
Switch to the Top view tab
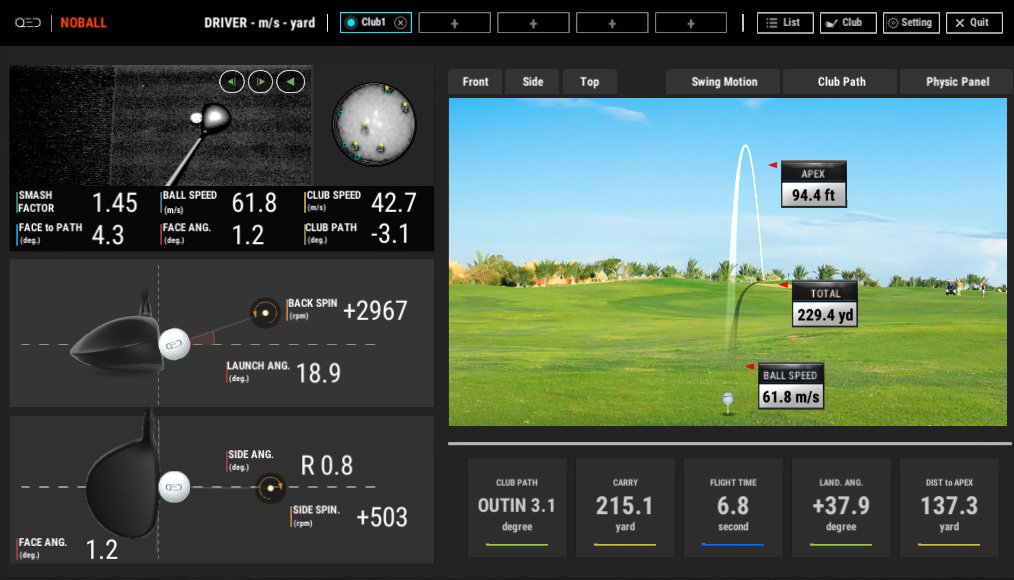pyautogui.click(x=589, y=82)
